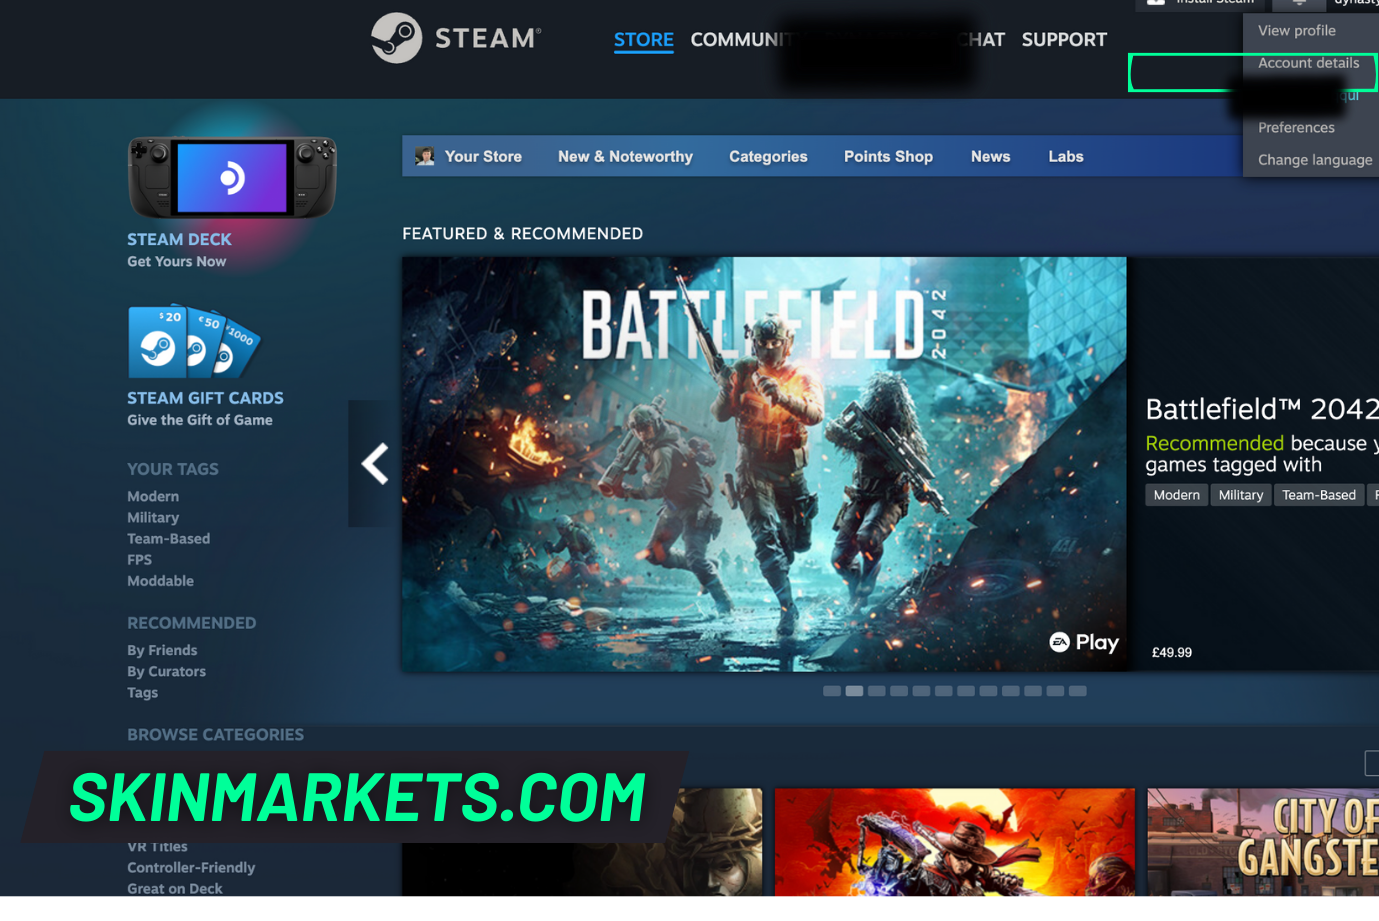This screenshot has width=1379, height=921.
Task: Click the Modern tag under Battlefield 2042
Action: click(x=1176, y=495)
